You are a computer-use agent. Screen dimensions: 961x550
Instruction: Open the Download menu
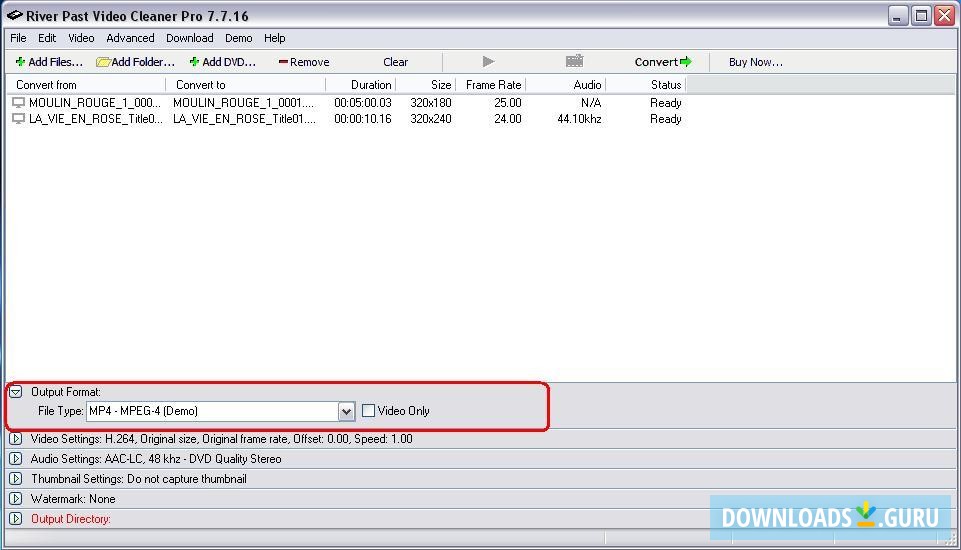coord(190,38)
